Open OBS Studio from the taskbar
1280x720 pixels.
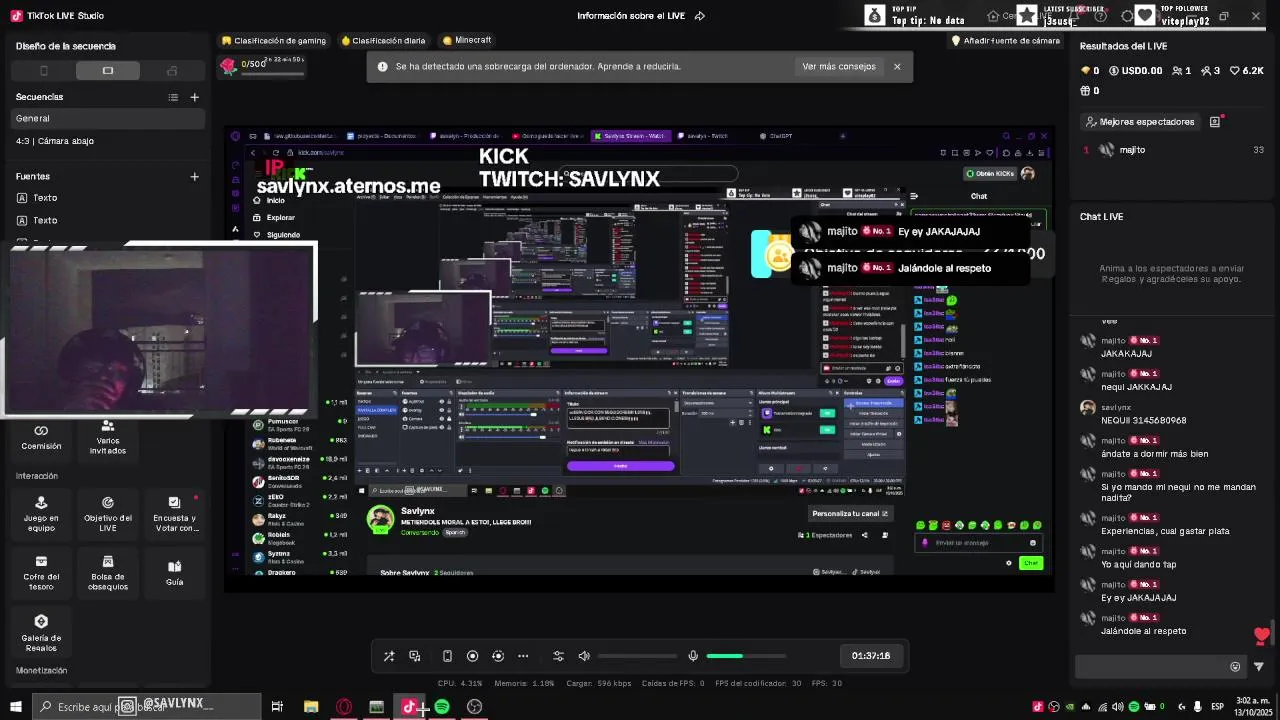(475, 707)
